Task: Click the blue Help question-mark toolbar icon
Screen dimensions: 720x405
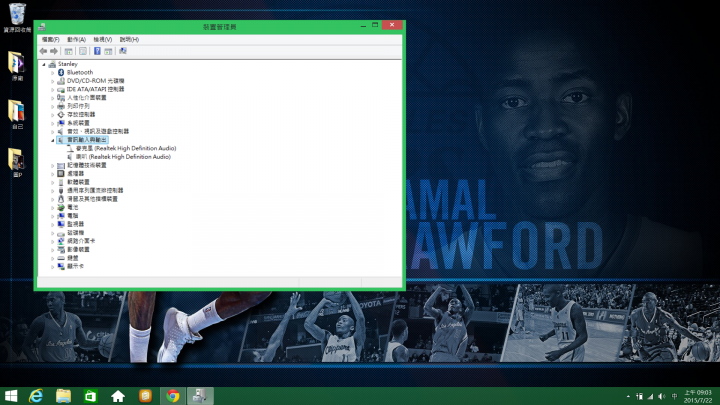Action: (x=97, y=51)
